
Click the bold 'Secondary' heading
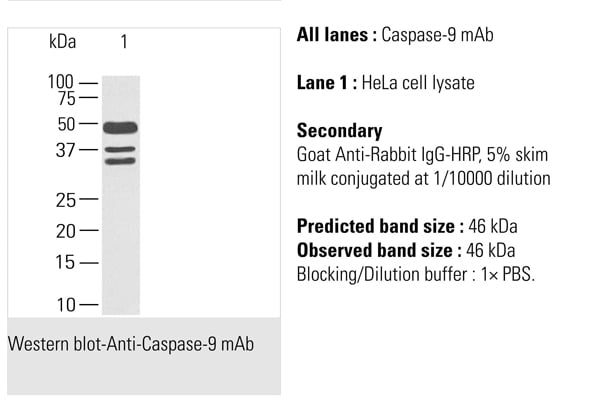tap(340, 131)
